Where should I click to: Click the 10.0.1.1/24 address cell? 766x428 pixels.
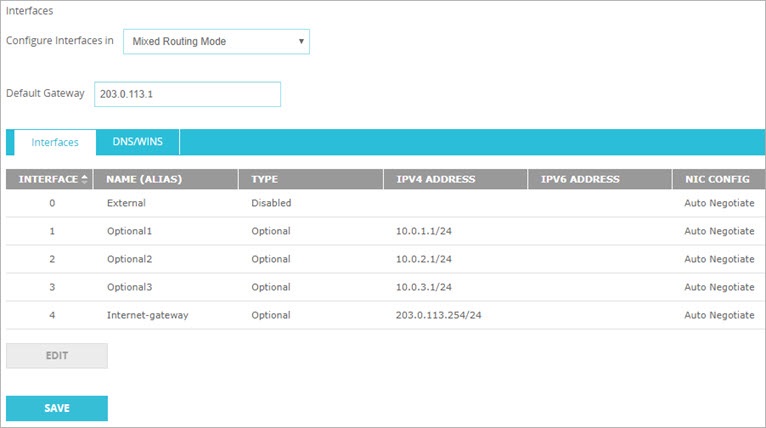point(424,231)
